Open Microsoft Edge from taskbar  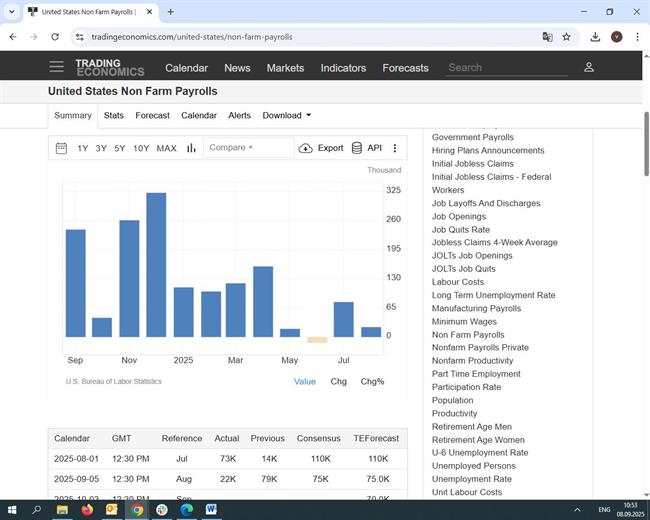pos(187,509)
